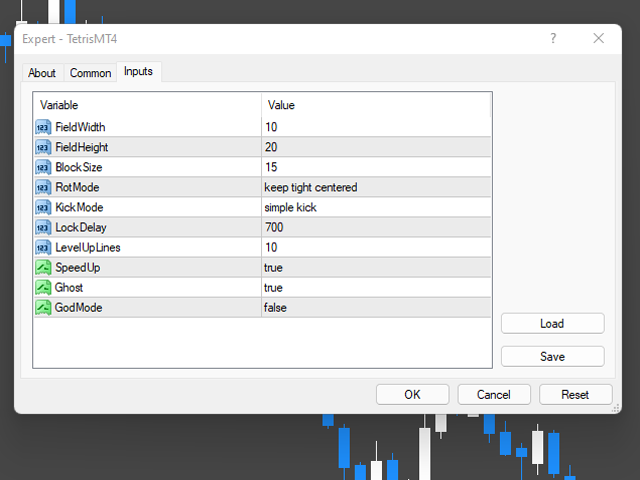Image resolution: width=640 pixels, height=480 pixels.
Task: Close the Expert TetrisMT4 dialog
Action: pyautogui.click(x=598, y=38)
